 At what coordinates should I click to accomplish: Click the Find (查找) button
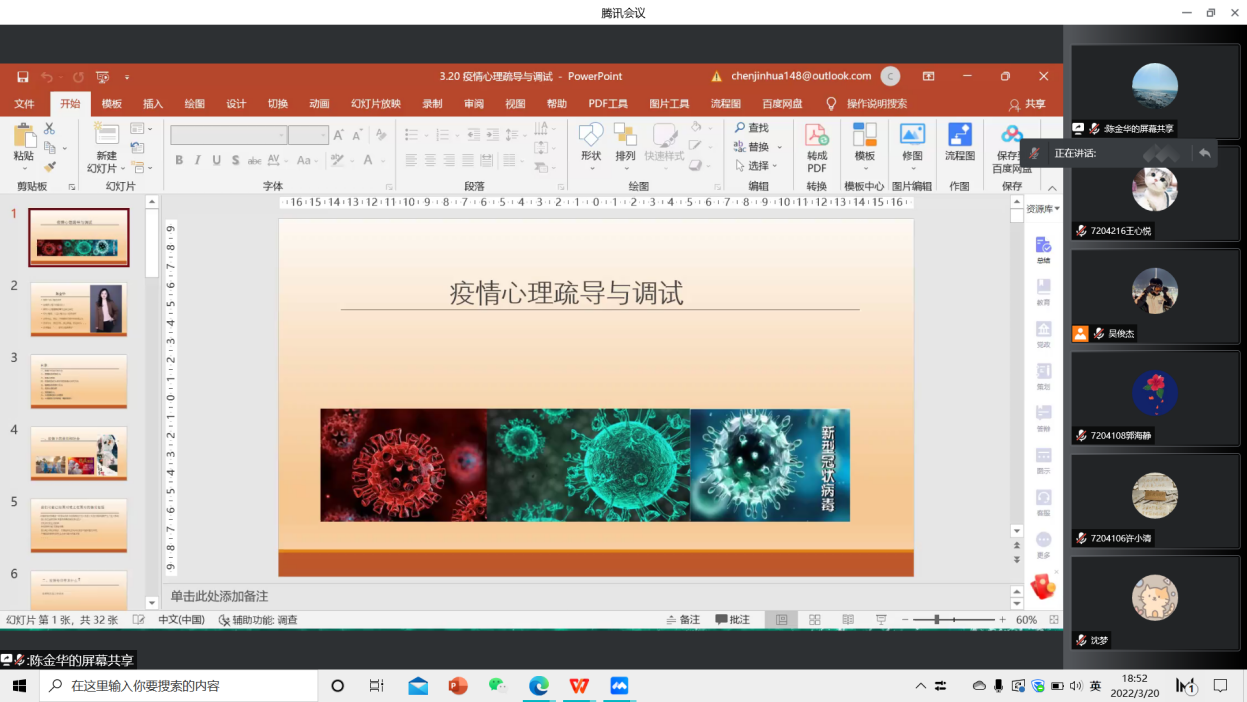(752, 128)
